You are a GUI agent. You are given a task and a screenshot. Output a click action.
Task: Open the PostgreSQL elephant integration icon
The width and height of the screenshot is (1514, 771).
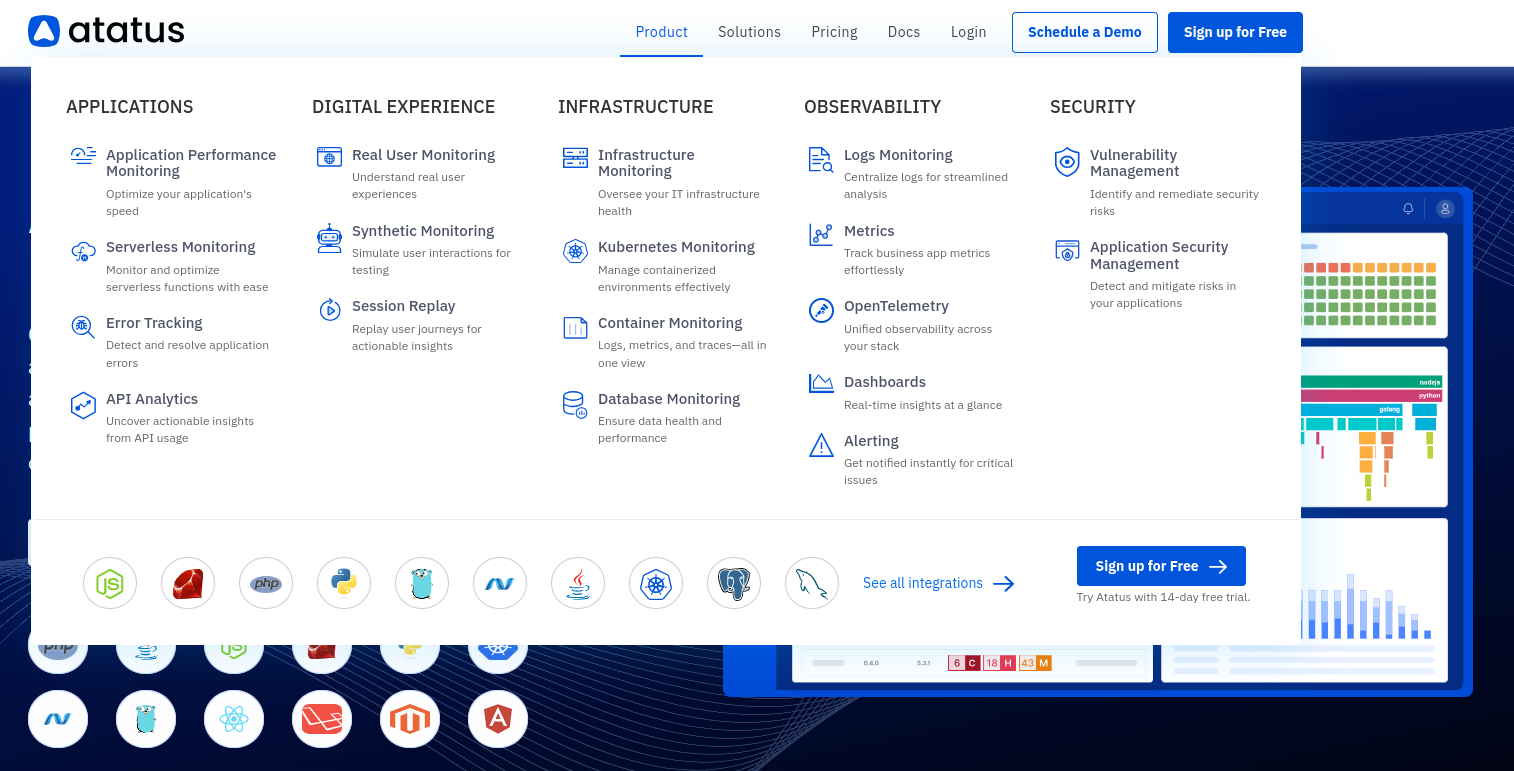(733, 583)
